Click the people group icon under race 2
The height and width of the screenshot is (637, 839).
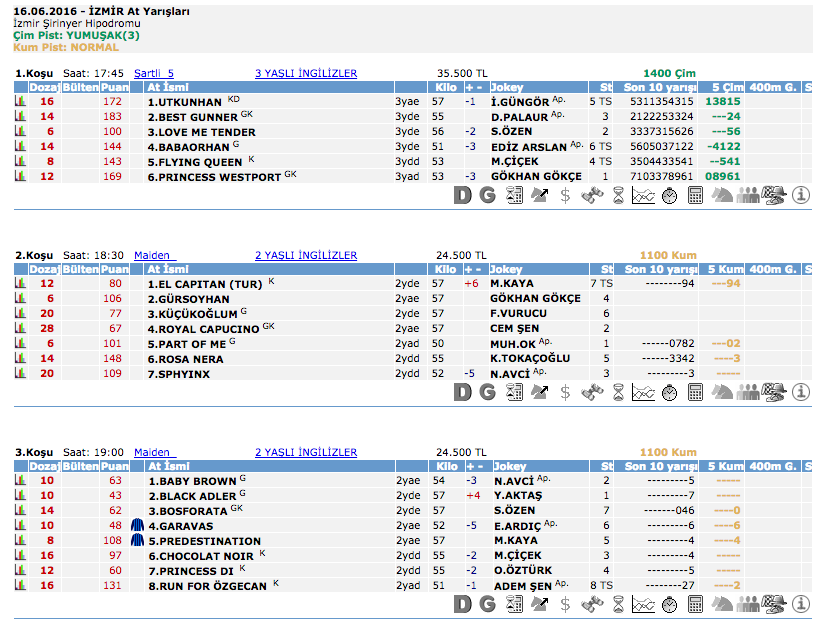coord(748,392)
